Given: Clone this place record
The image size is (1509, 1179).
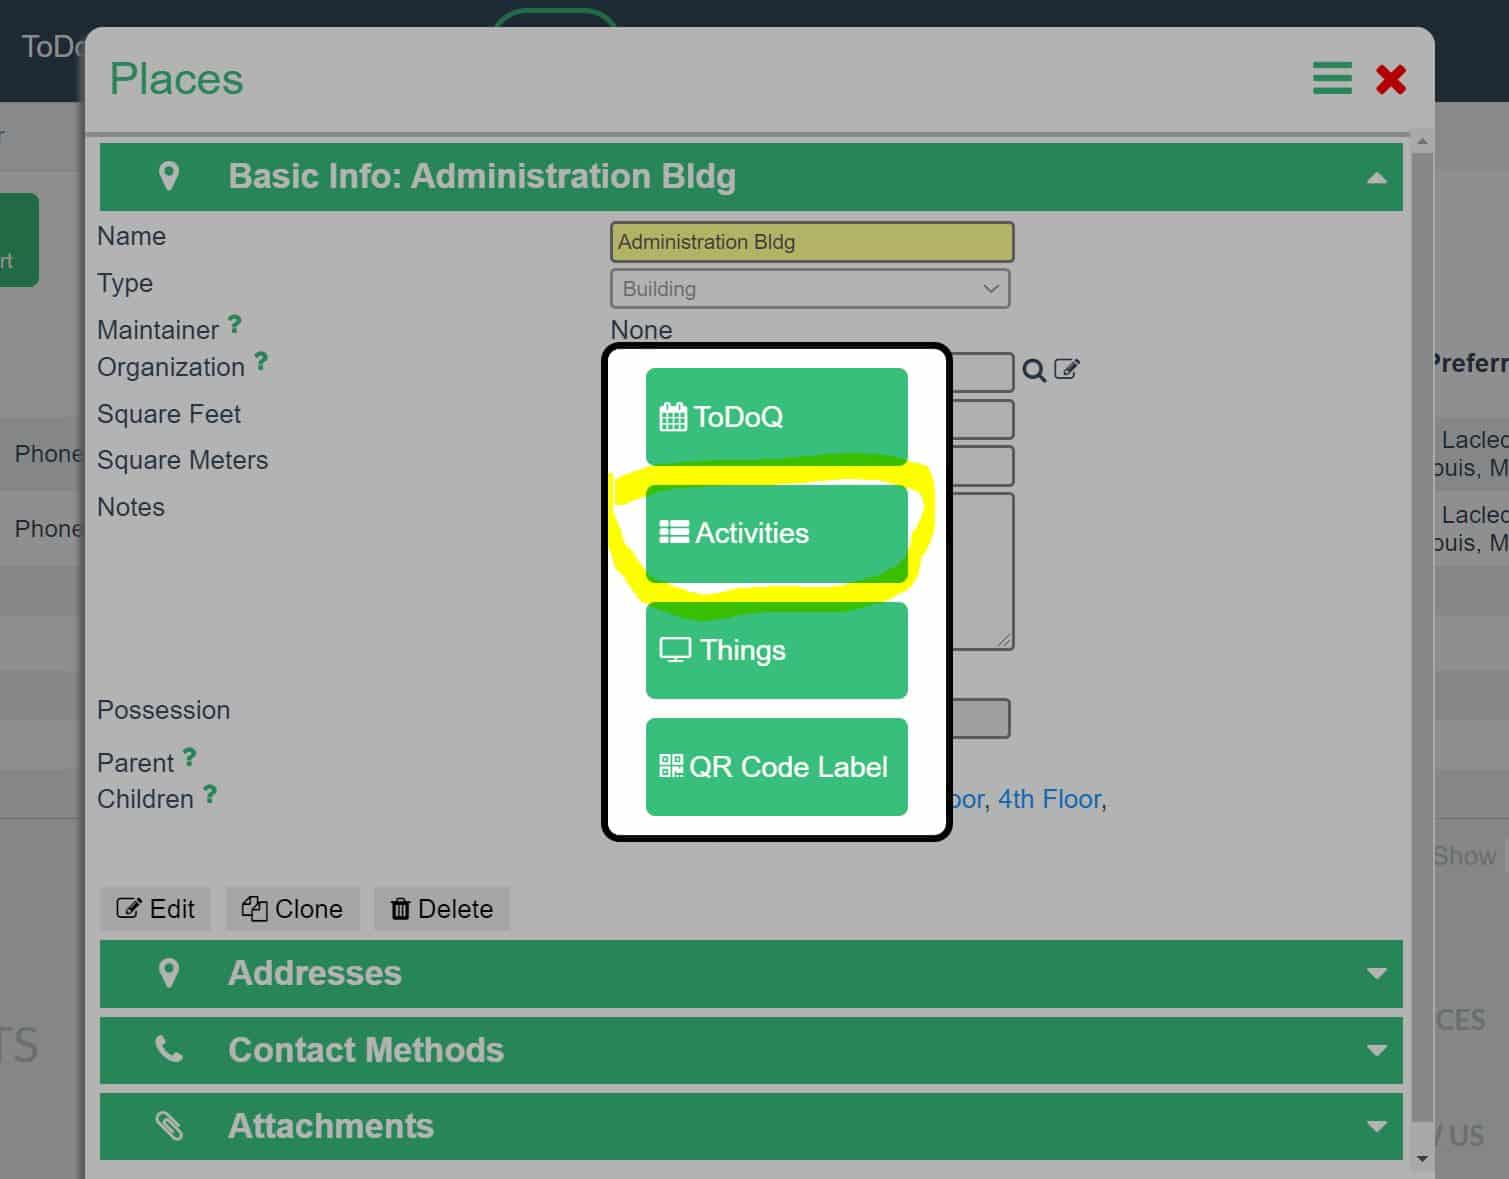Looking at the screenshot, I should [292, 909].
